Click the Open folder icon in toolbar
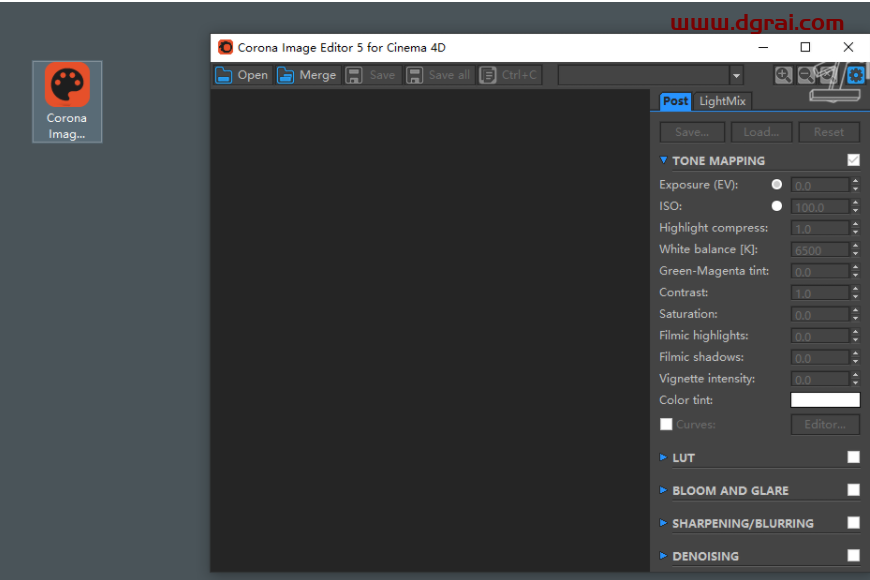The width and height of the screenshot is (870, 580). (x=224, y=75)
